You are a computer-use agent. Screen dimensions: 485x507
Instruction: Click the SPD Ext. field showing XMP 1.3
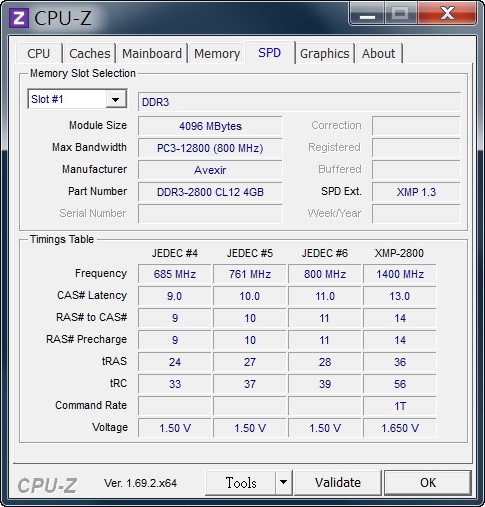[416, 192]
